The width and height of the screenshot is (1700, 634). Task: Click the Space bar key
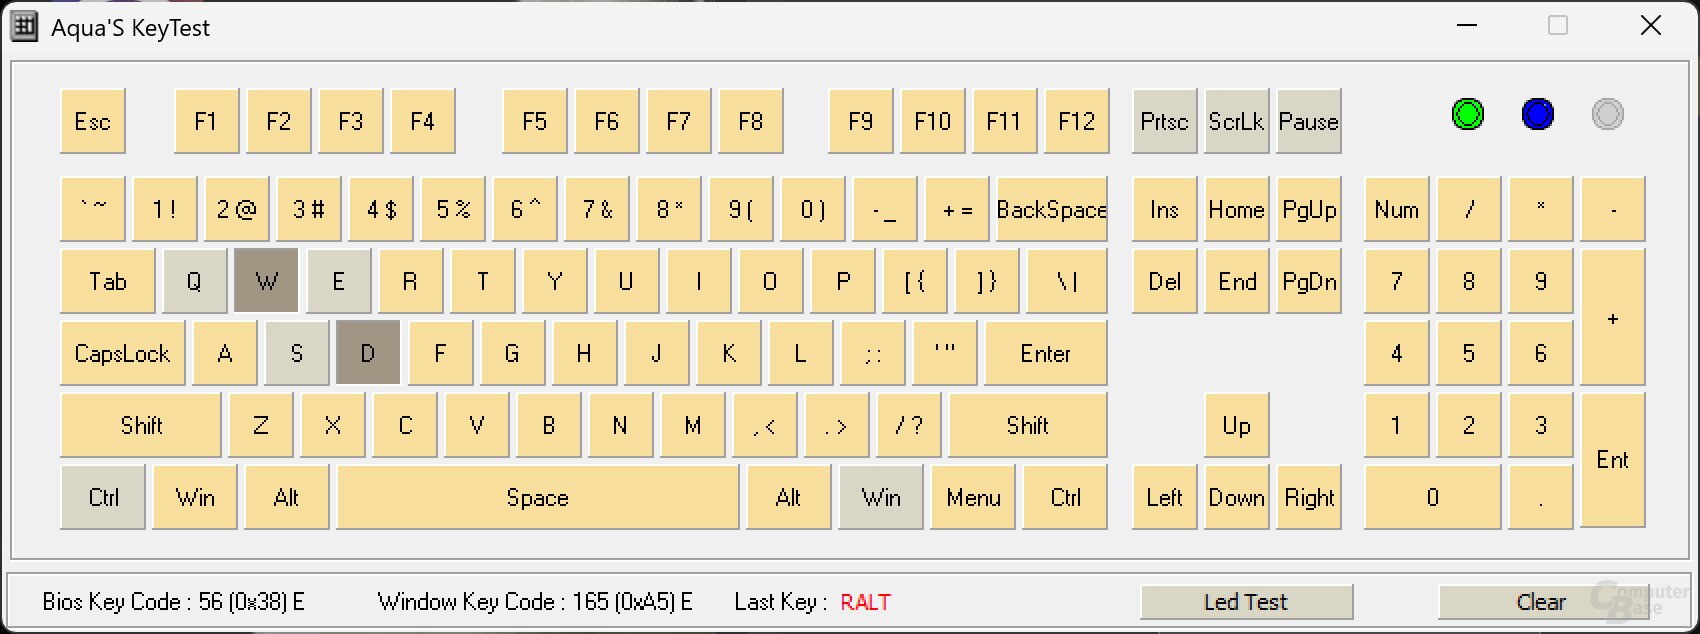[538, 497]
